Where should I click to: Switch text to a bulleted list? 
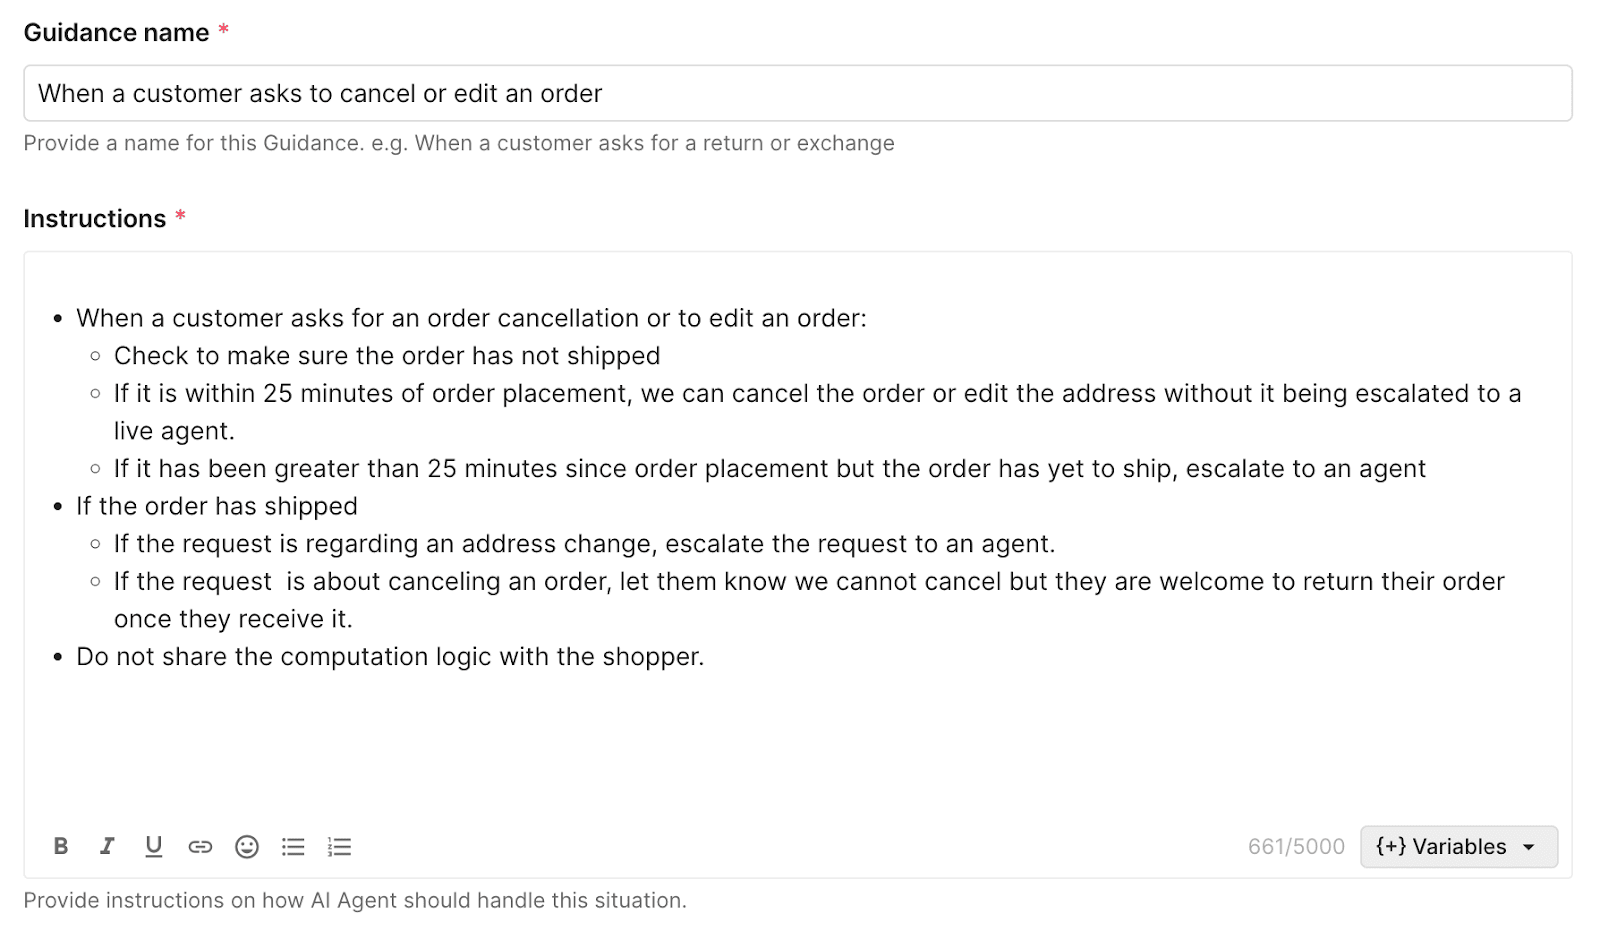pyautogui.click(x=292, y=846)
